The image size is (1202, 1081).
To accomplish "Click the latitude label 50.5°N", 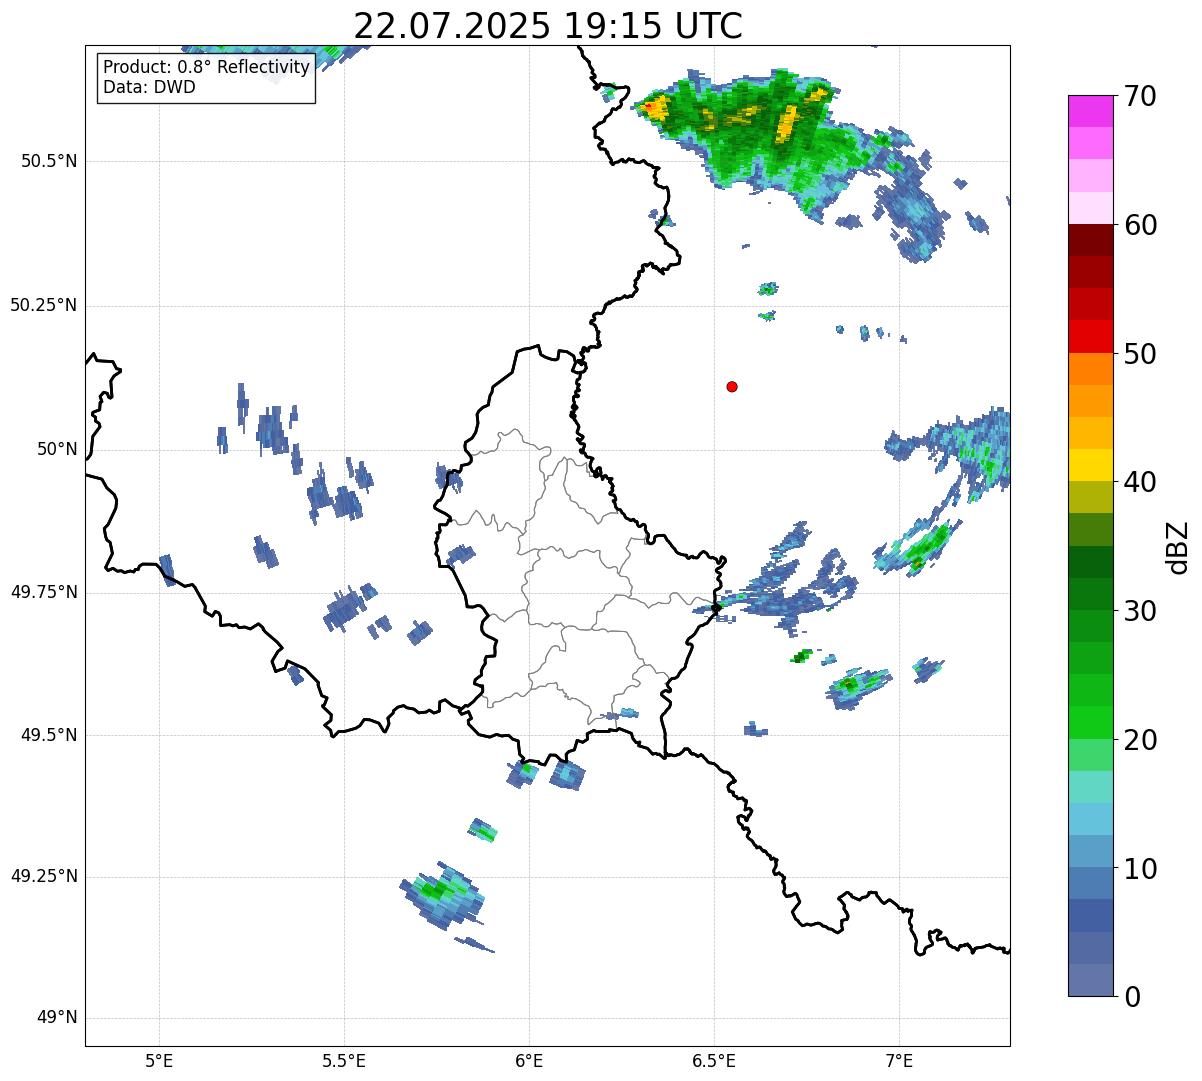I will [49, 161].
